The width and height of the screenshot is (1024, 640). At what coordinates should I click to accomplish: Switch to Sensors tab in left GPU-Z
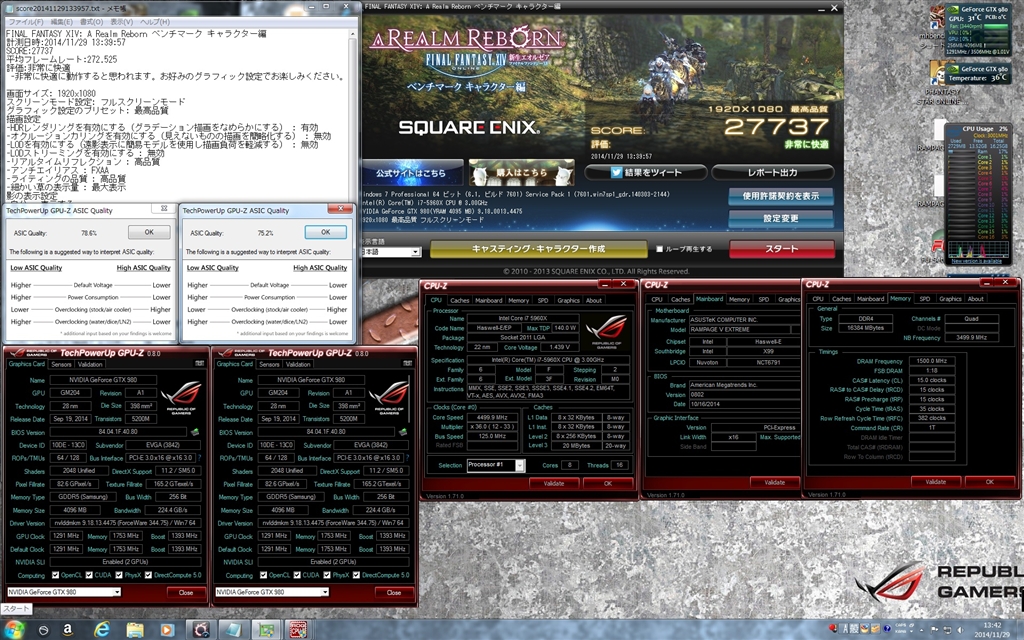click(x=61, y=364)
